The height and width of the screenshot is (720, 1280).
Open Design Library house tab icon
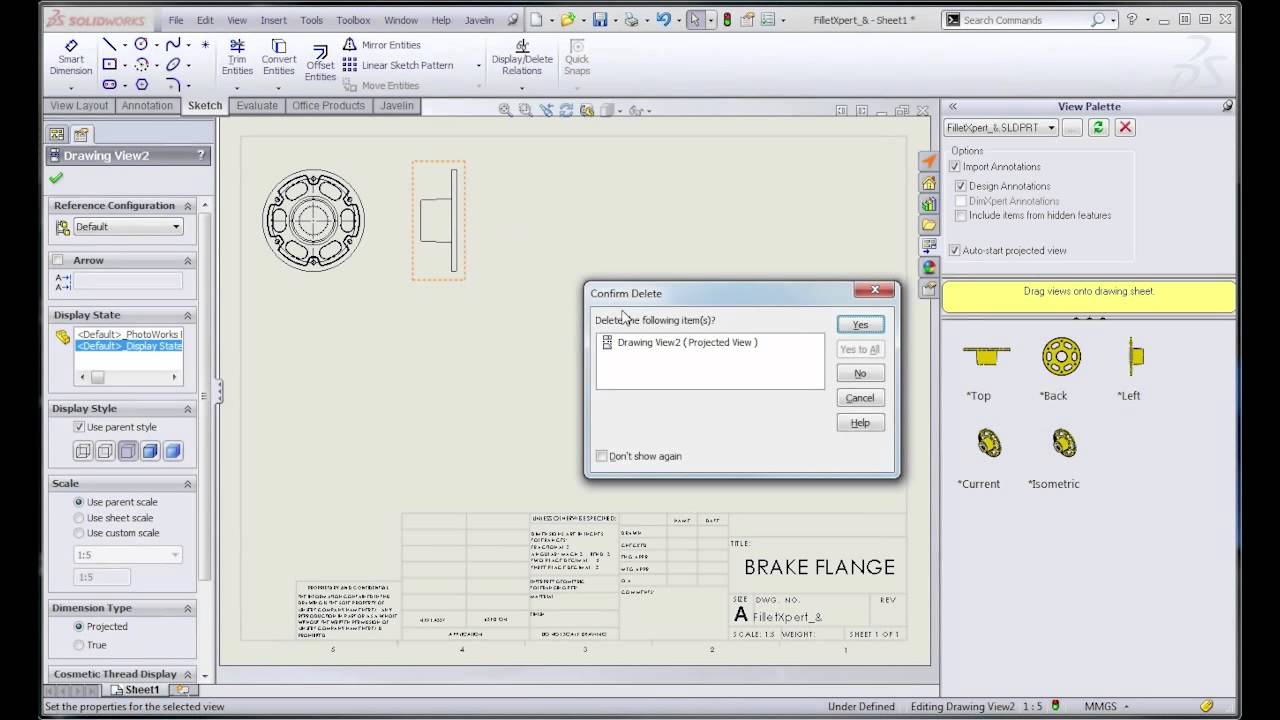click(929, 183)
